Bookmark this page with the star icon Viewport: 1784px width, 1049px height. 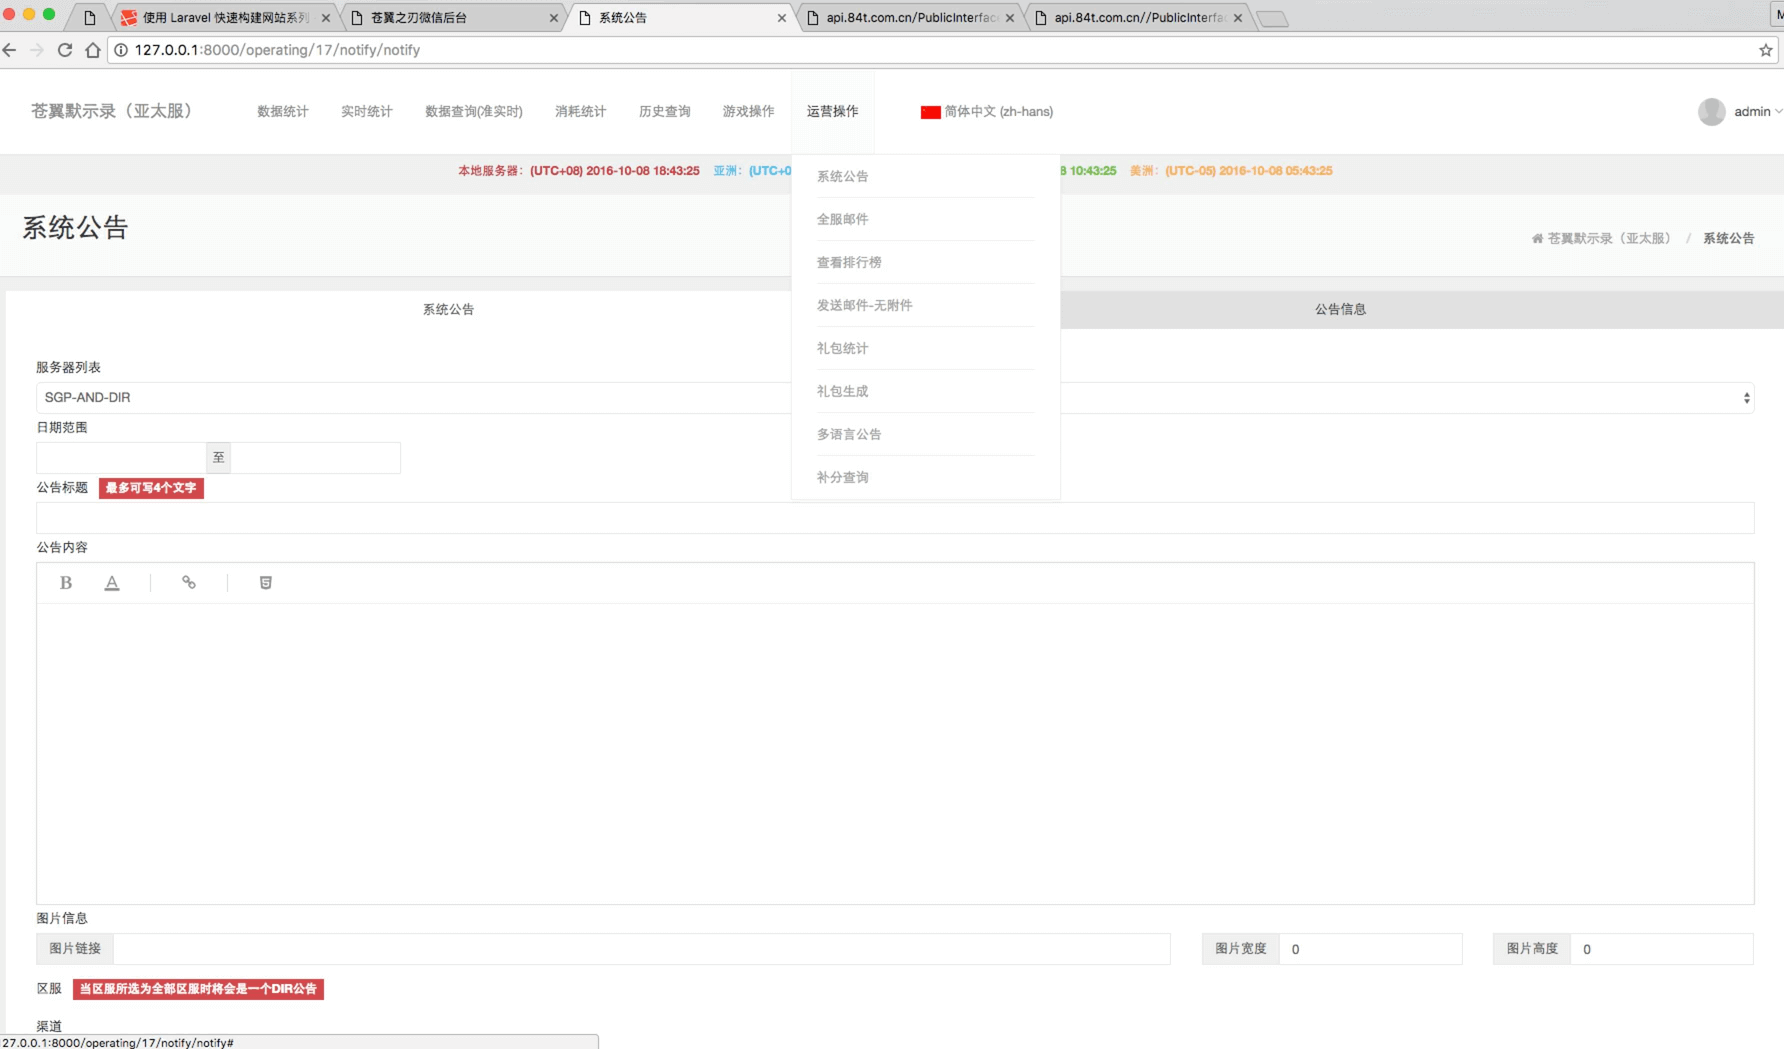click(x=1765, y=50)
